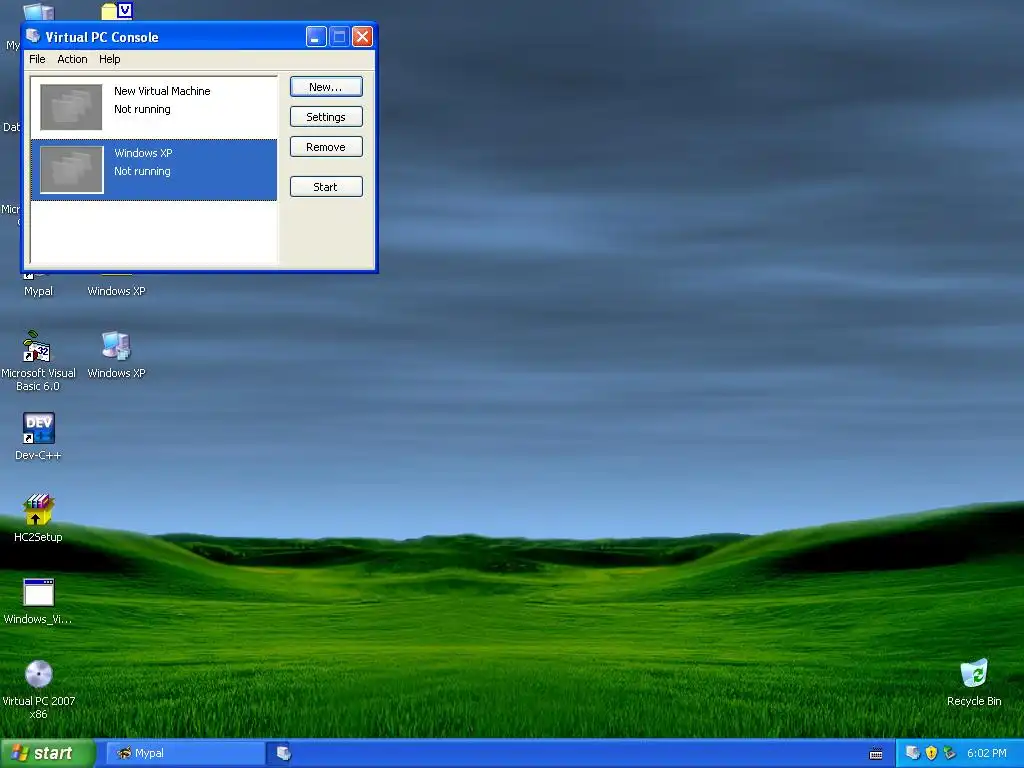Screen dimensions: 1024x768
Task: Close the Virtual PC Console window
Action: 362,37
